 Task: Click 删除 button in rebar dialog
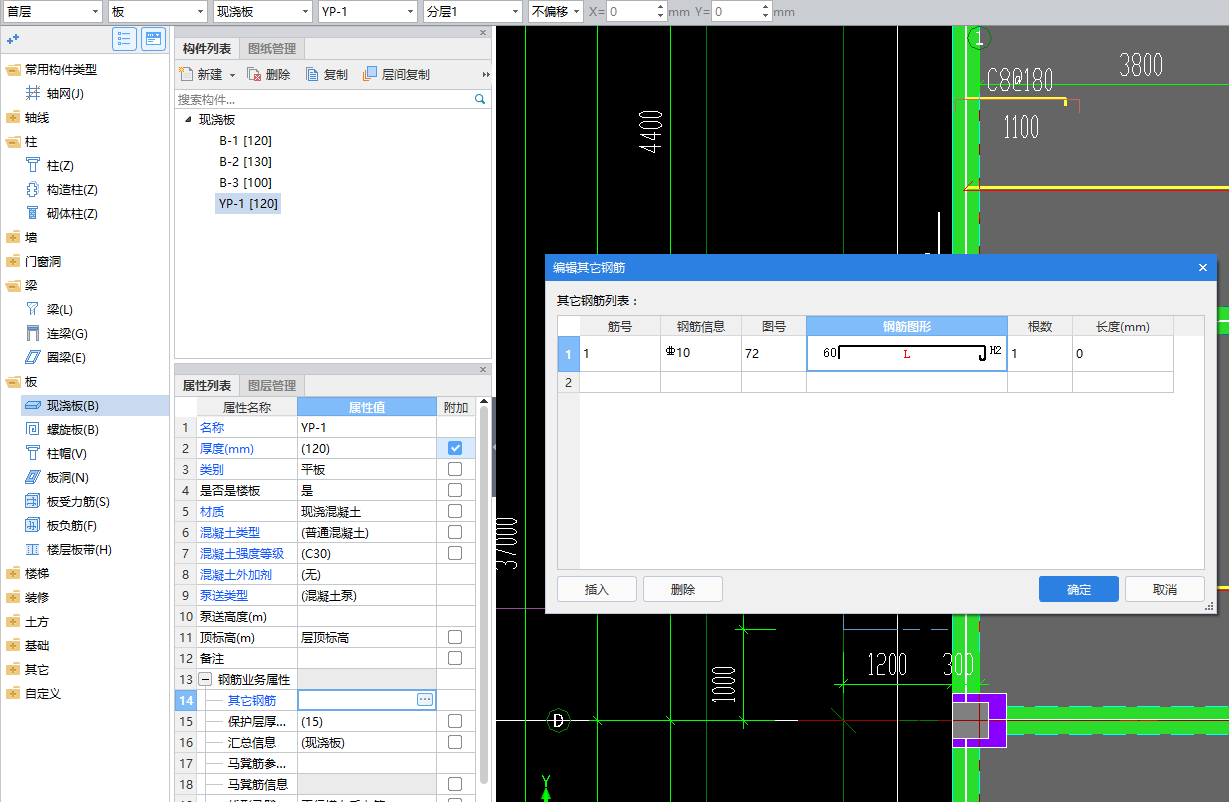683,589
